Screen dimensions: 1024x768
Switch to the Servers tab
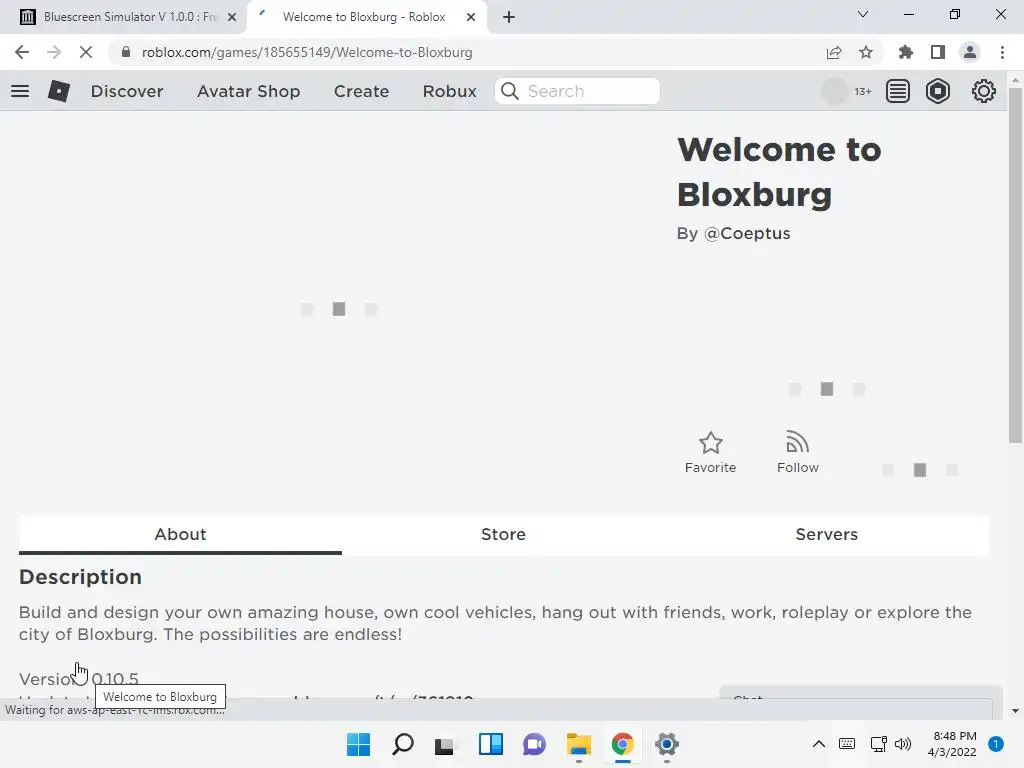pyautogui.click(x=827, y=534)
